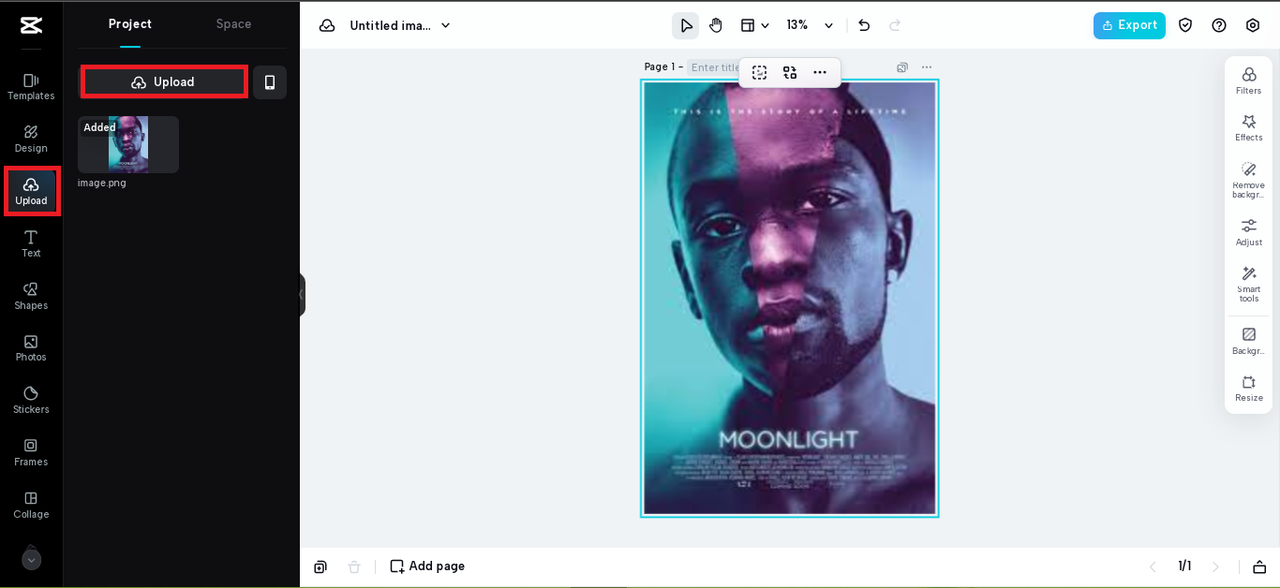Collapse the left panel handle
This screenshot has height=588, width=1280.
point(301,295)
